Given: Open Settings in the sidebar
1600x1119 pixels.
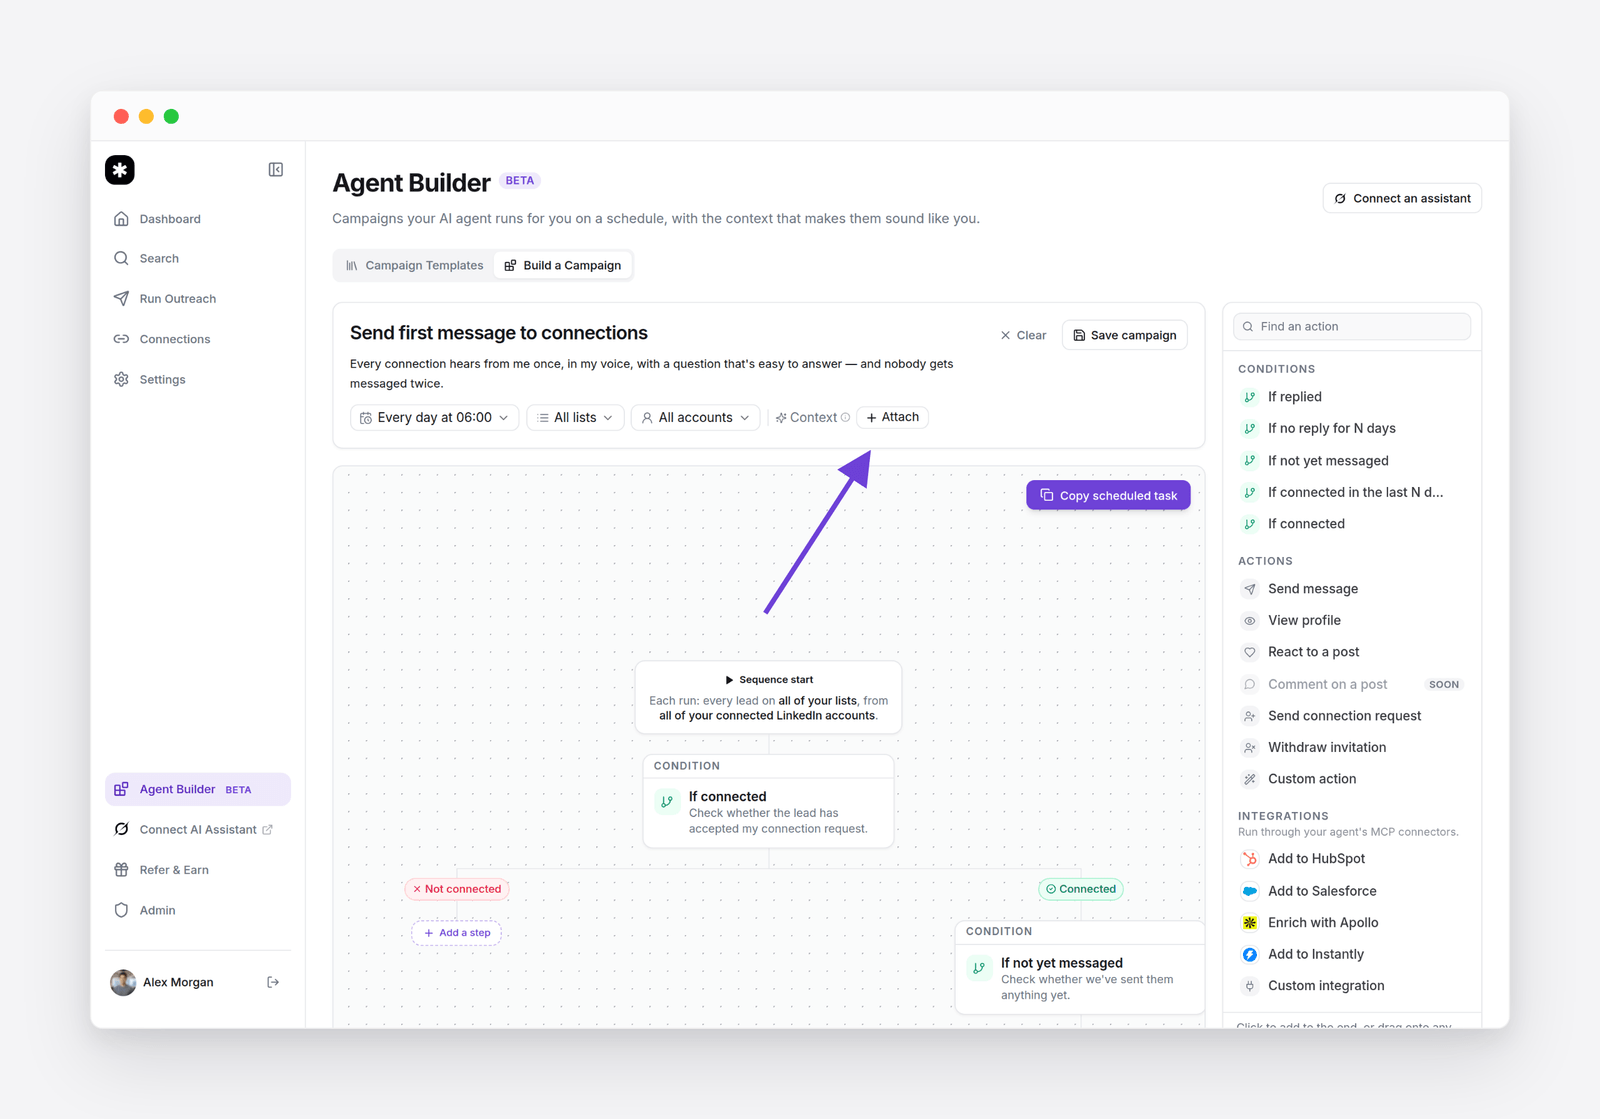Looking at the screenshot, I should 198,380.
